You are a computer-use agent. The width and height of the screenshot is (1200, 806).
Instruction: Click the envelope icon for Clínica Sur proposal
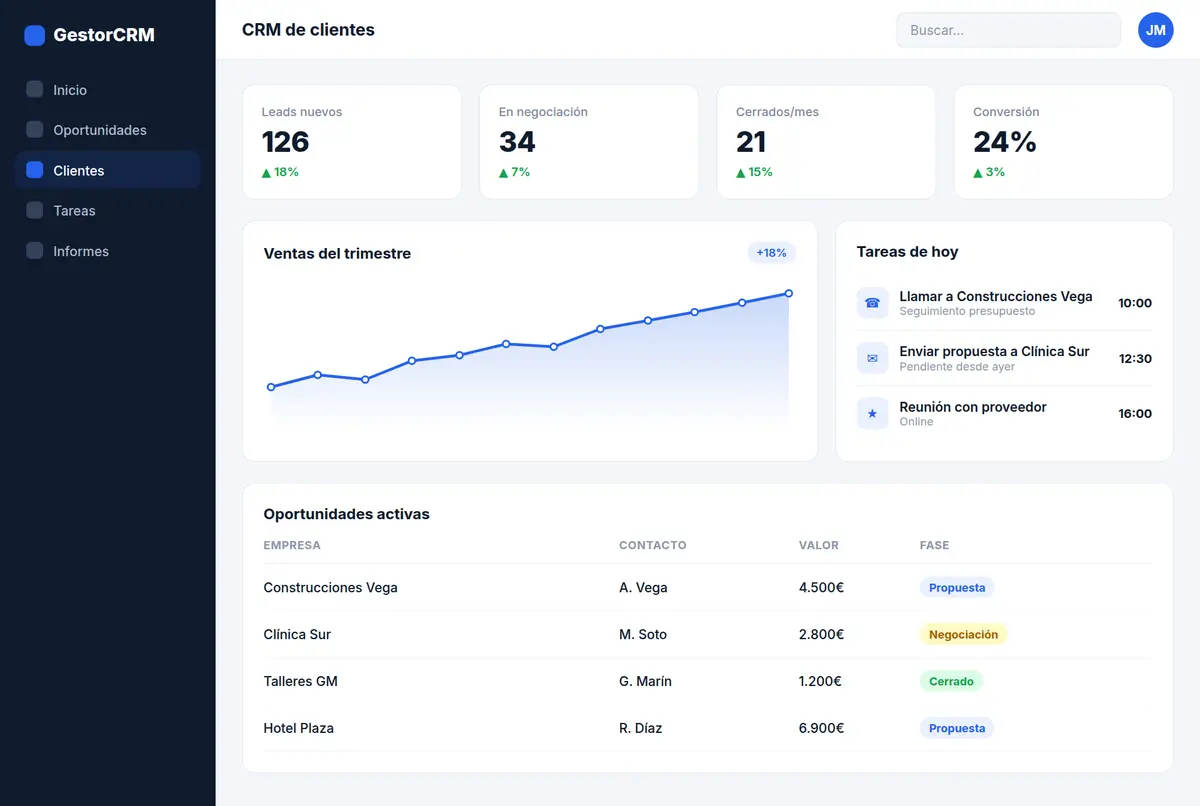coord(872,358)
